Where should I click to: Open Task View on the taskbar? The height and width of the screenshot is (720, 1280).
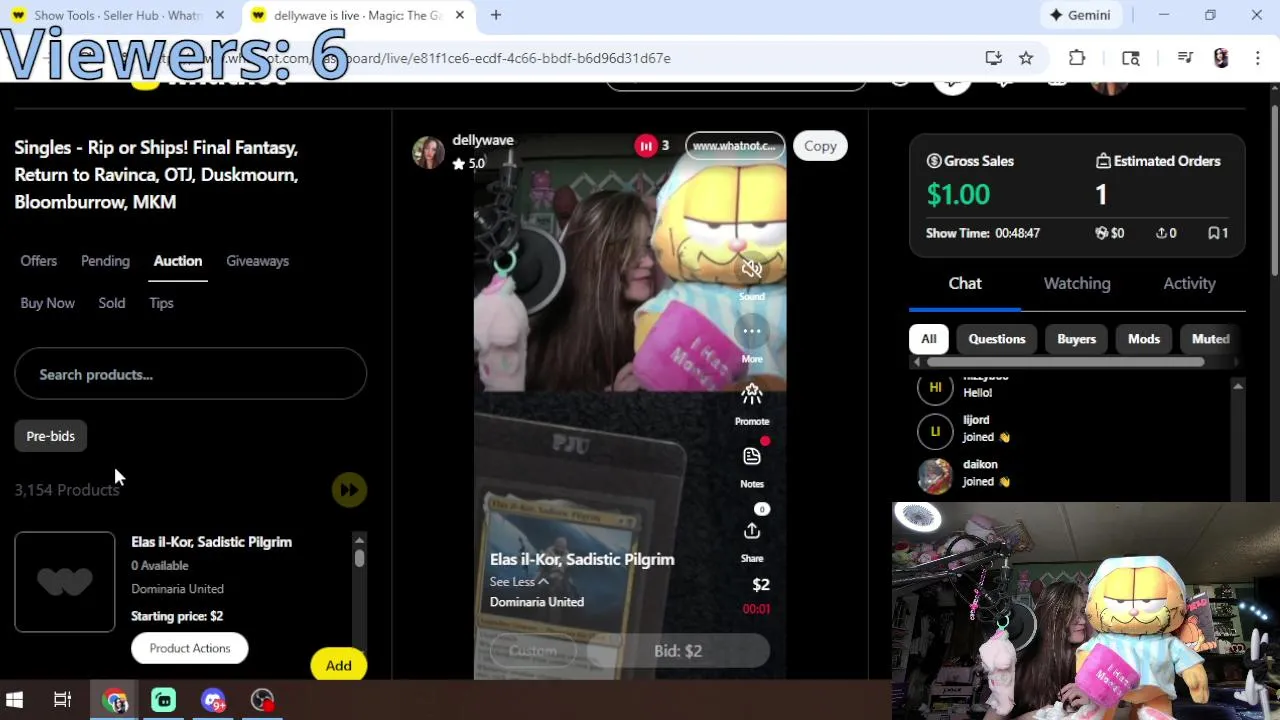click(62, 700)
